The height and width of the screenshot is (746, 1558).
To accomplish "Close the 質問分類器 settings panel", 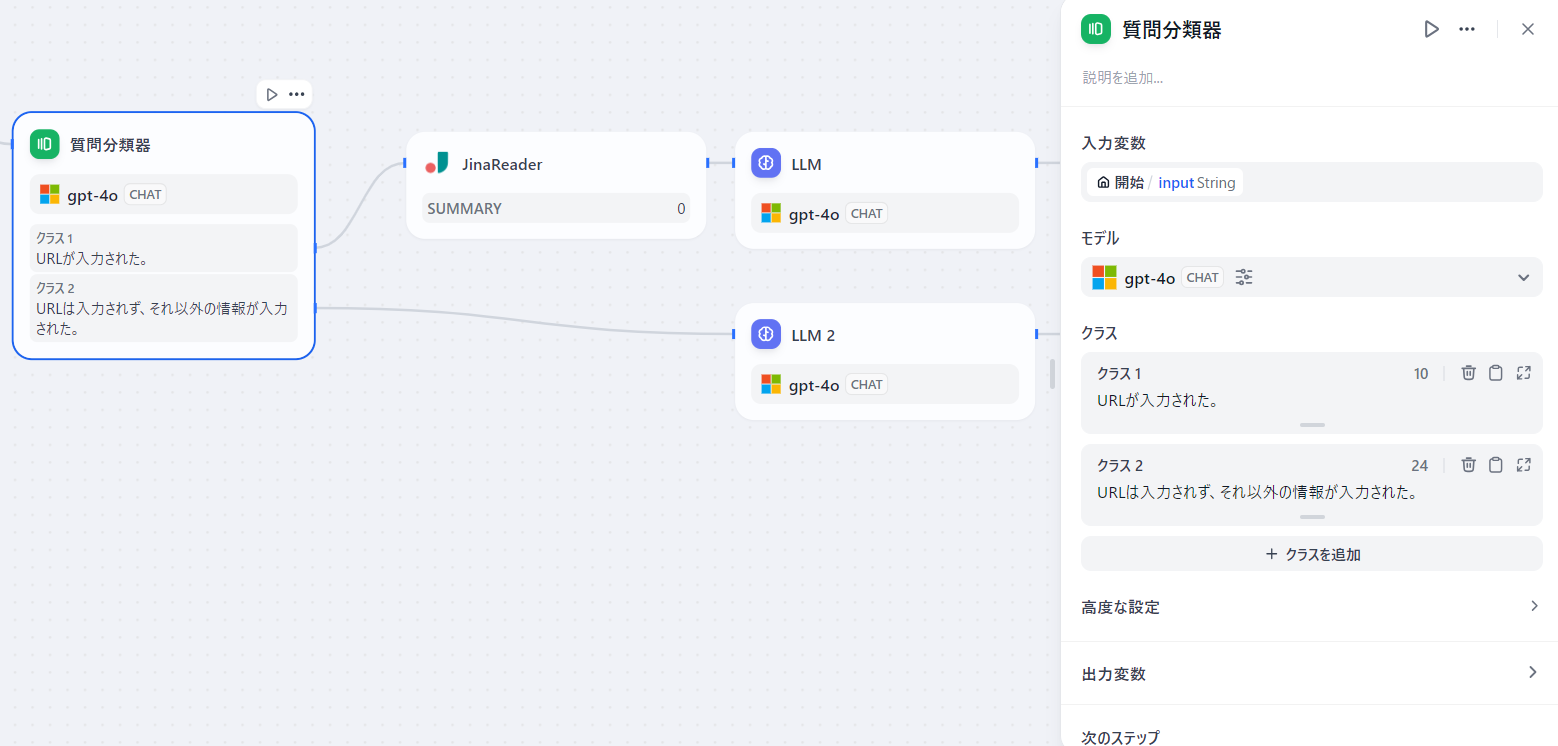I will pos(1528,29).
